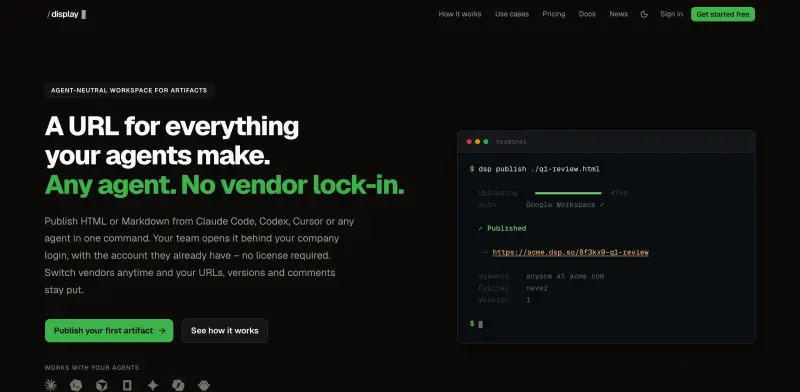Click the green upload progress bar
Image resolution: width=800 pixels, height=392 pixels.
568,193
